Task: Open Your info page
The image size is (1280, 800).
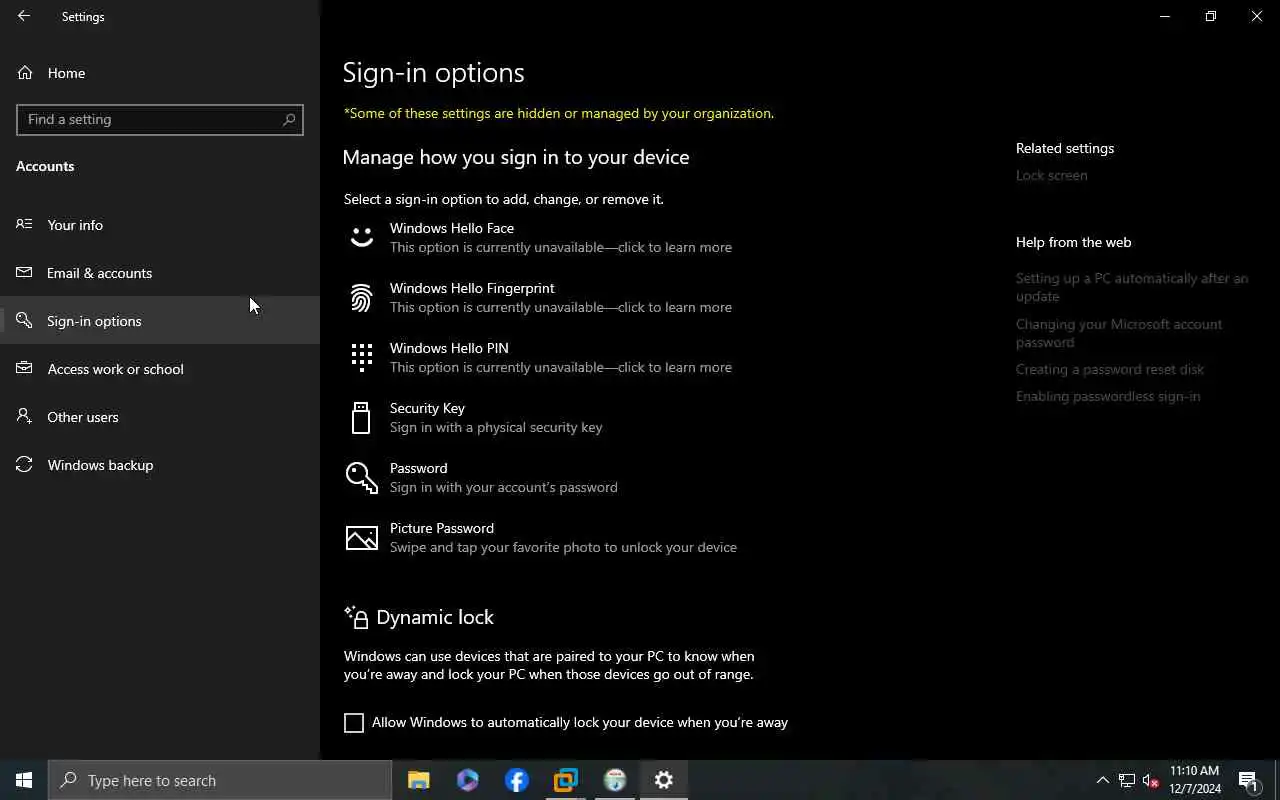Action: point(160,225)
